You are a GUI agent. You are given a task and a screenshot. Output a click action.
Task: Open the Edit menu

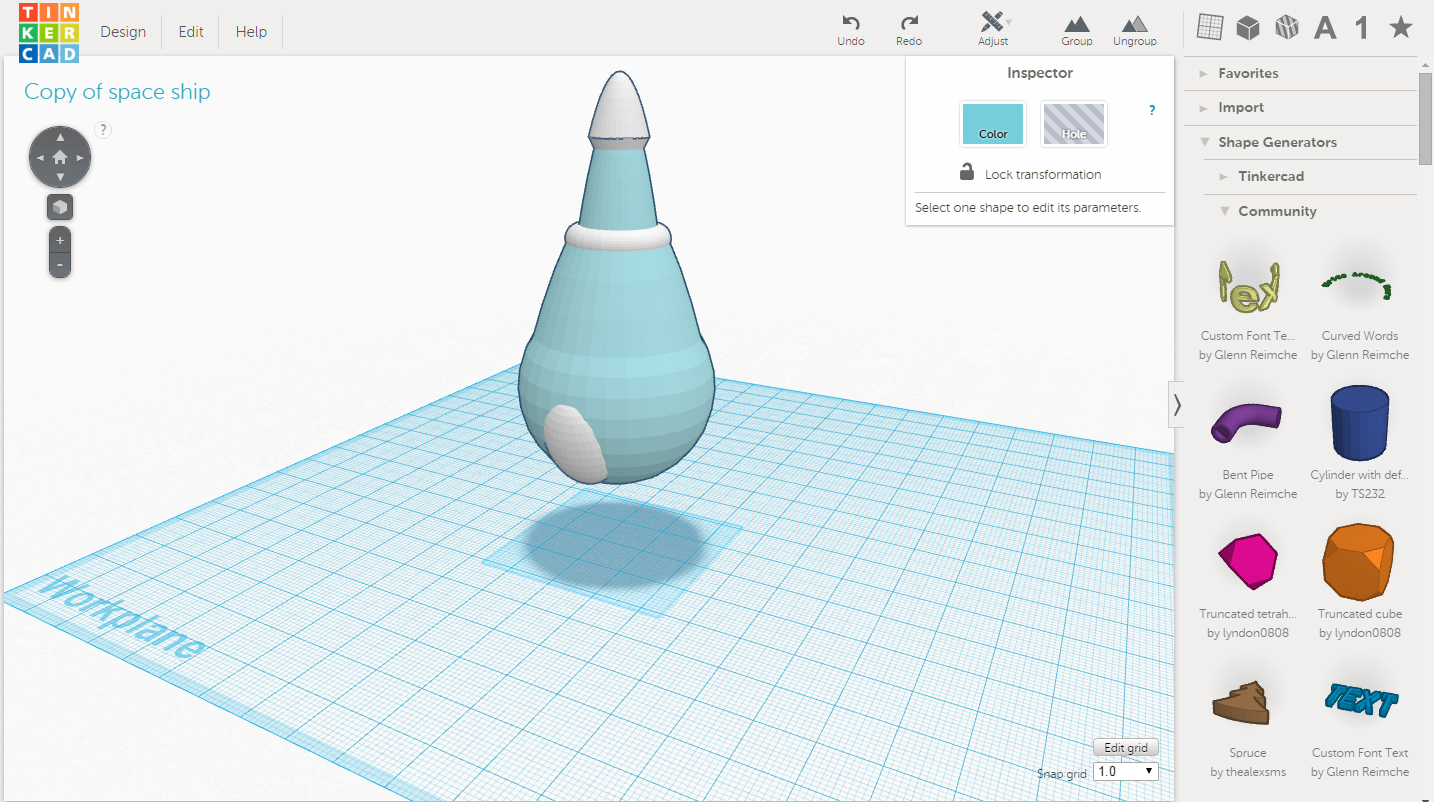click(191, 32)
